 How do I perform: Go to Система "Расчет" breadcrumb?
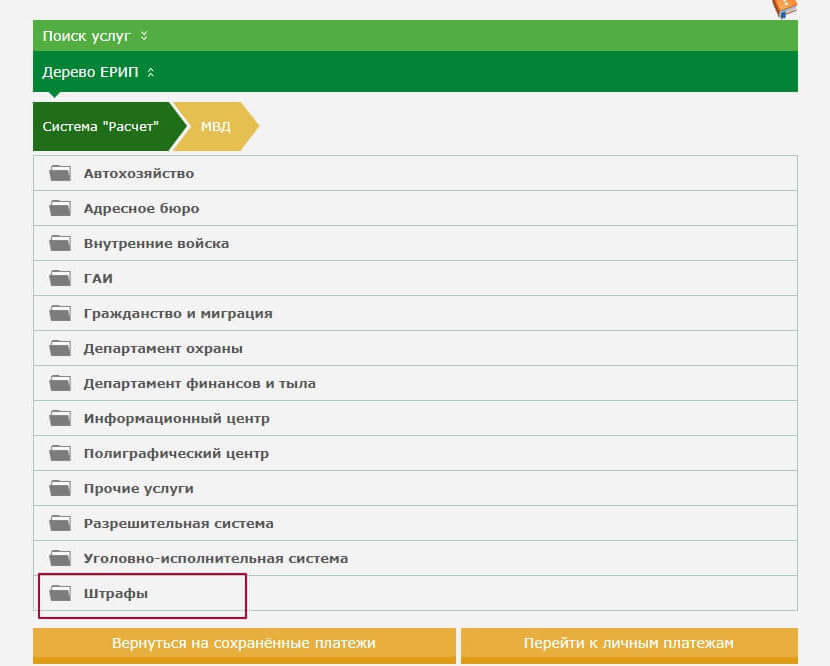tap(101, 127)
